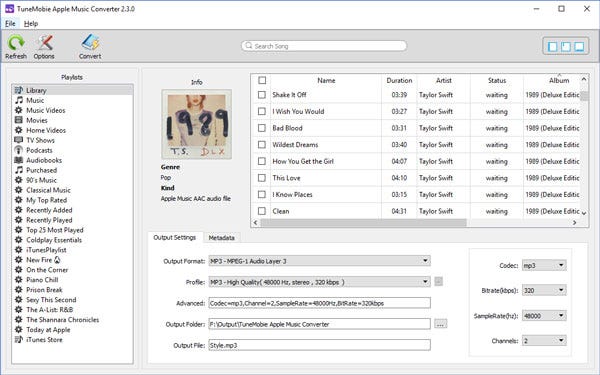Sort songs by Duration column header
This screenshot has height=375, width=600.
tap(399, 80)
